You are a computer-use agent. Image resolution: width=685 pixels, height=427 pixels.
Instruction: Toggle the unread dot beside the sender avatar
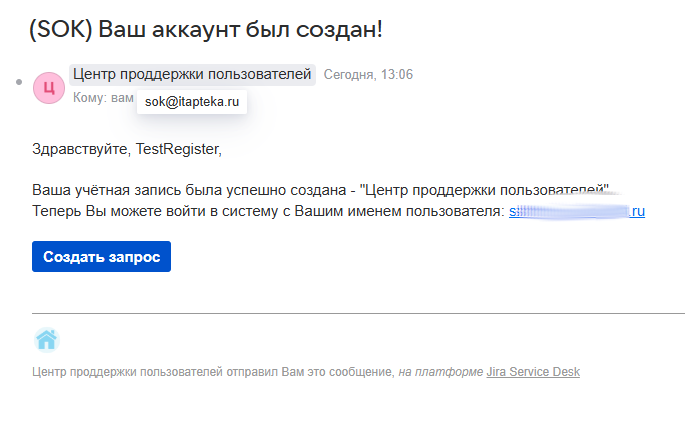point(19,82)
